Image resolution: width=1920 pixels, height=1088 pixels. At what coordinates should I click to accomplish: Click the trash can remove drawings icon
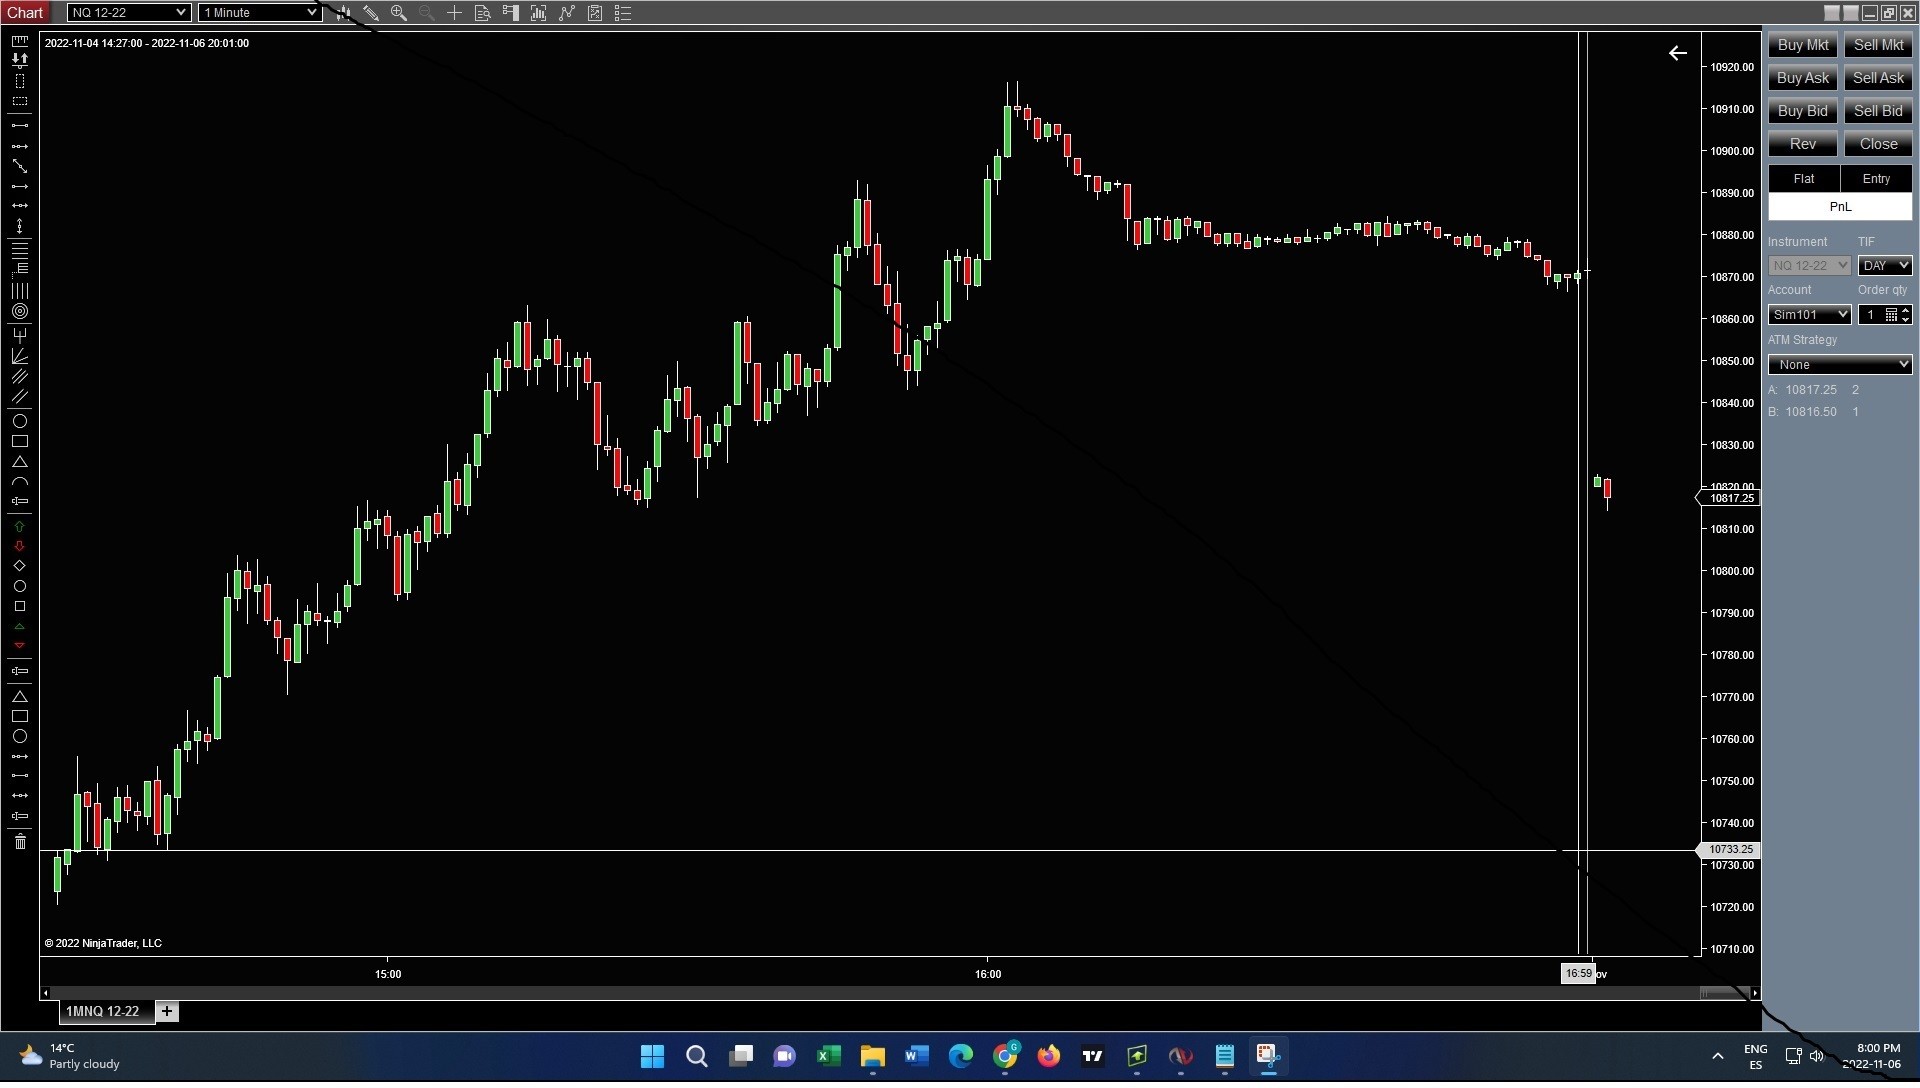tap(19, 842)
